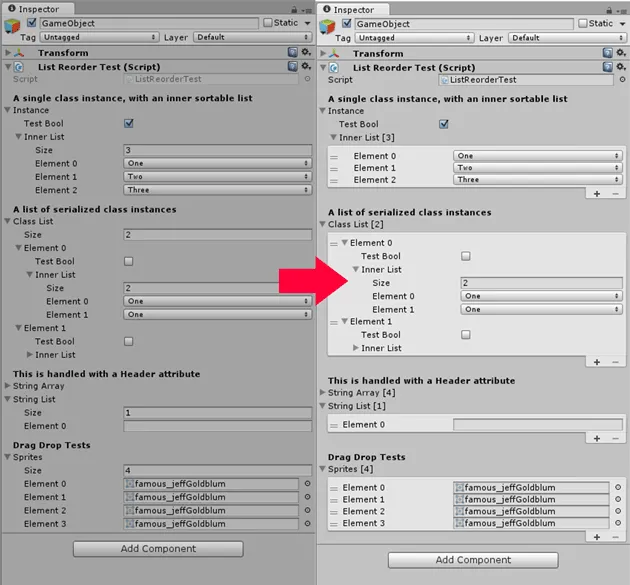Viewport: 630px width, 585px height.
Task: Click plus icon under right Class List [2]
Action: tap(597, 362)
